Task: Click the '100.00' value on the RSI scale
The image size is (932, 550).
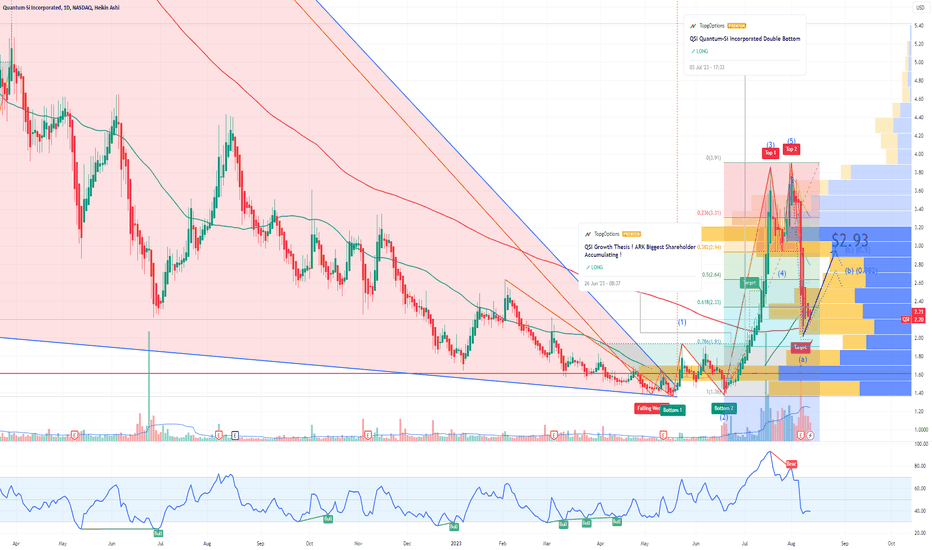Action: pyautogui.click(x=921, y=444)
